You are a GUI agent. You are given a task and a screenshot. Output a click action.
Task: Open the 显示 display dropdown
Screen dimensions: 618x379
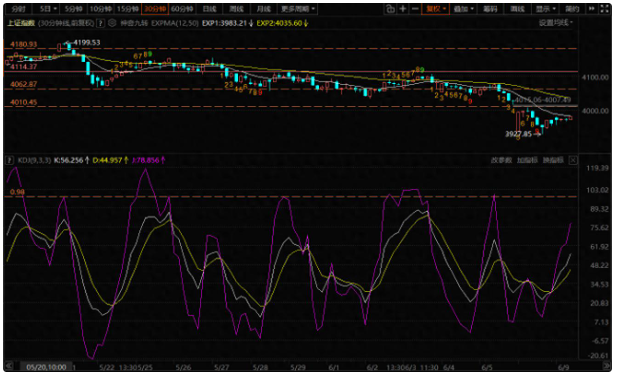pyautogui.click(x=545, y=9)
